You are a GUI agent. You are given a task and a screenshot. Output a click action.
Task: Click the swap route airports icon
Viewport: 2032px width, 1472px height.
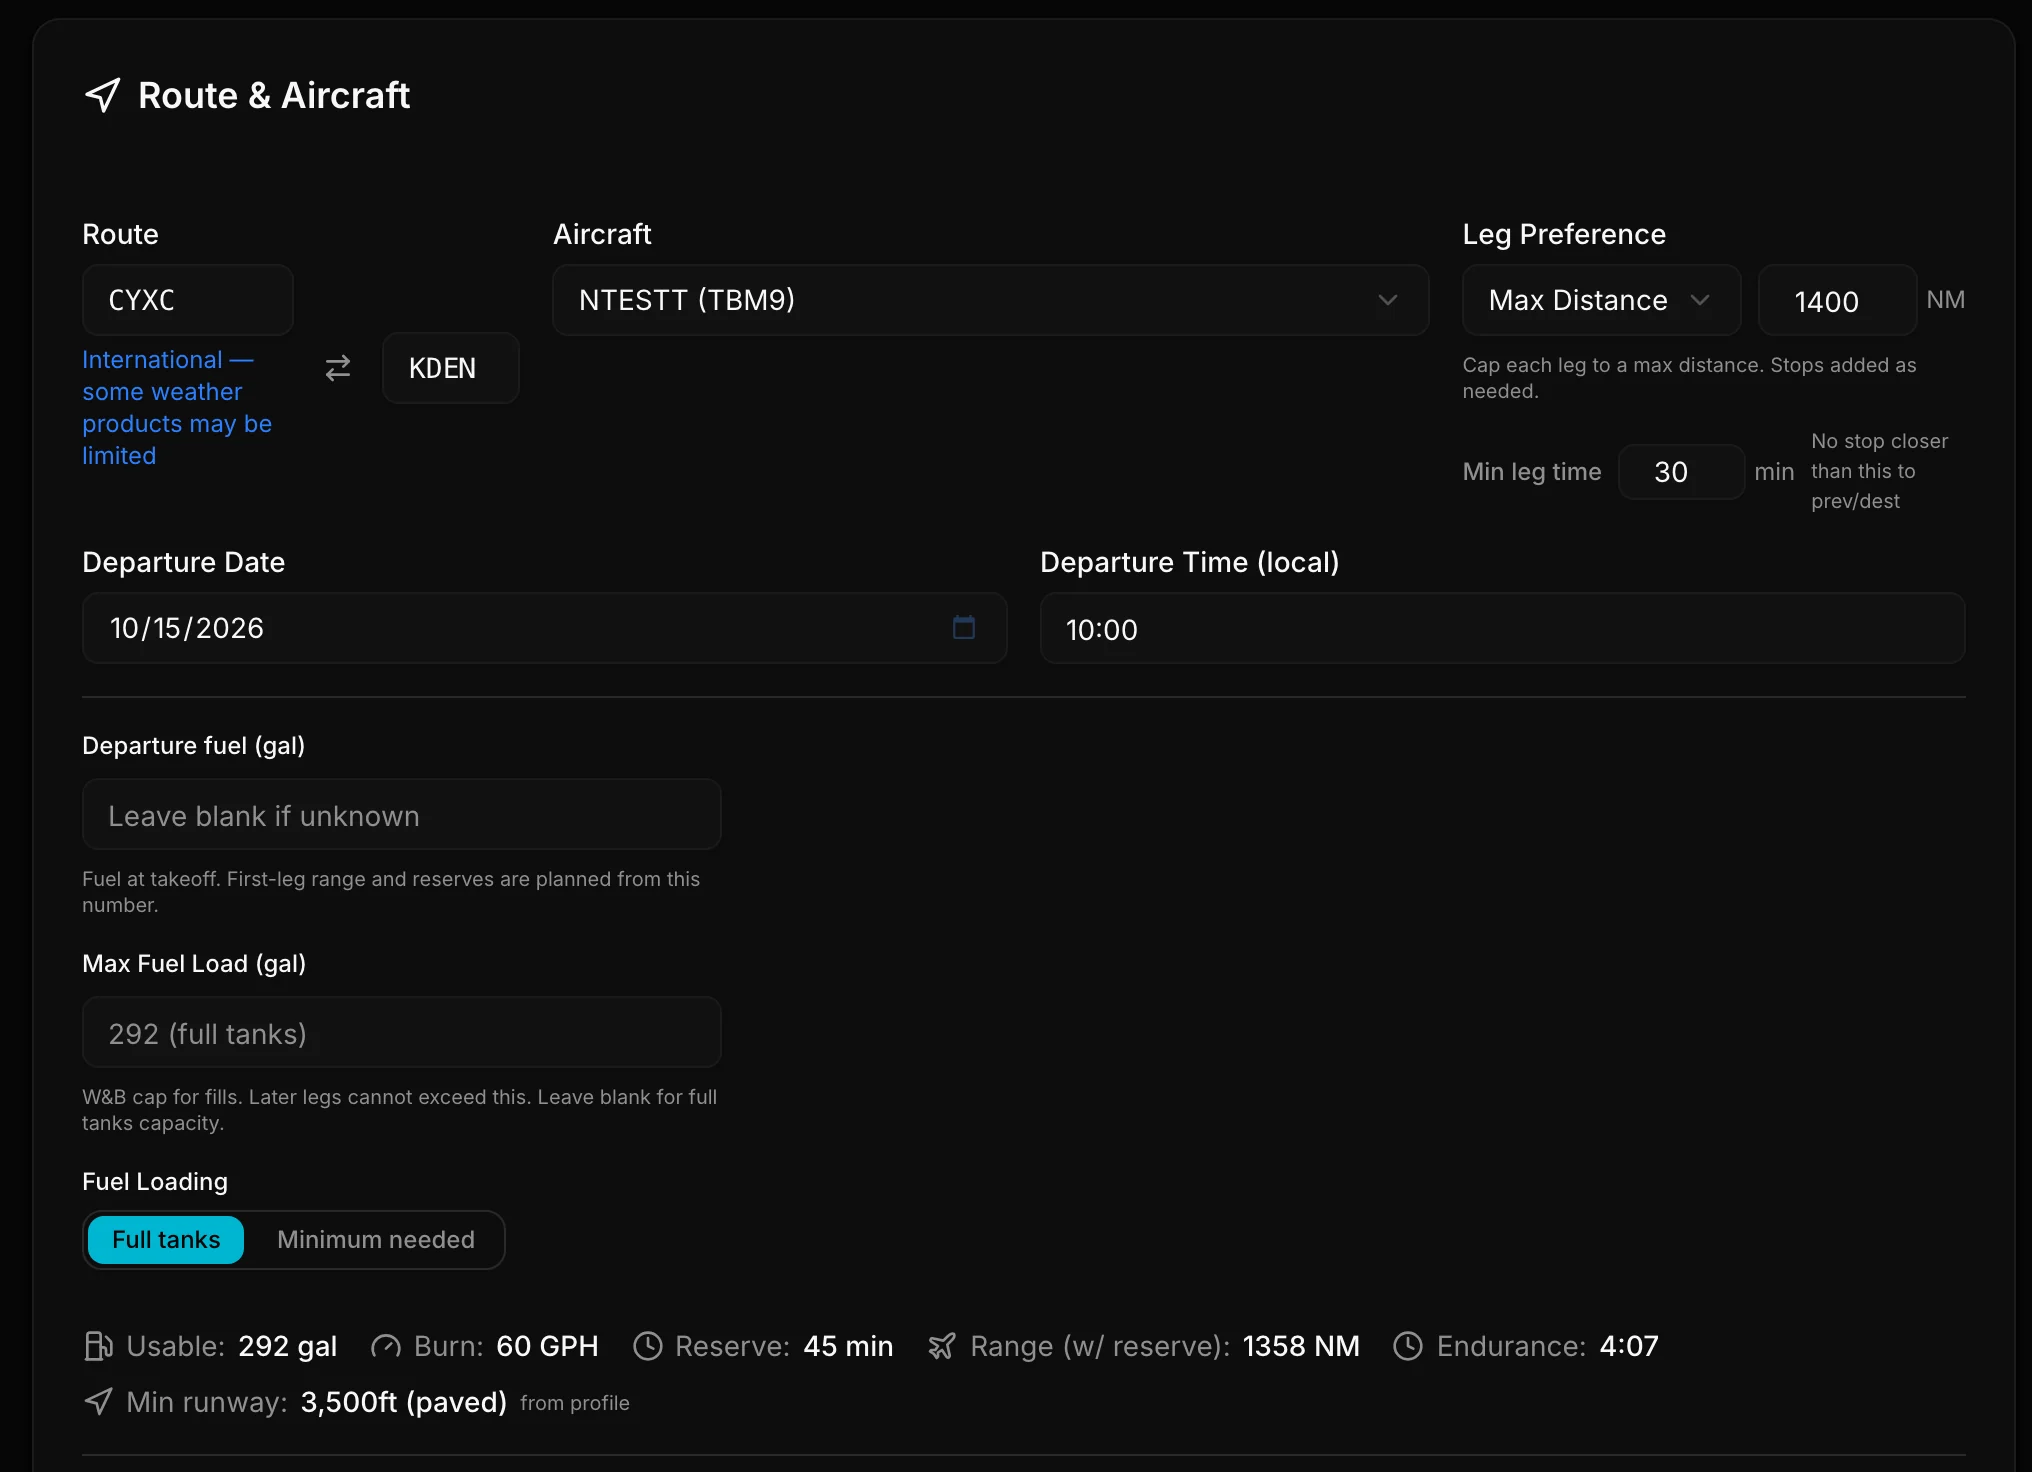pos(338,368)
